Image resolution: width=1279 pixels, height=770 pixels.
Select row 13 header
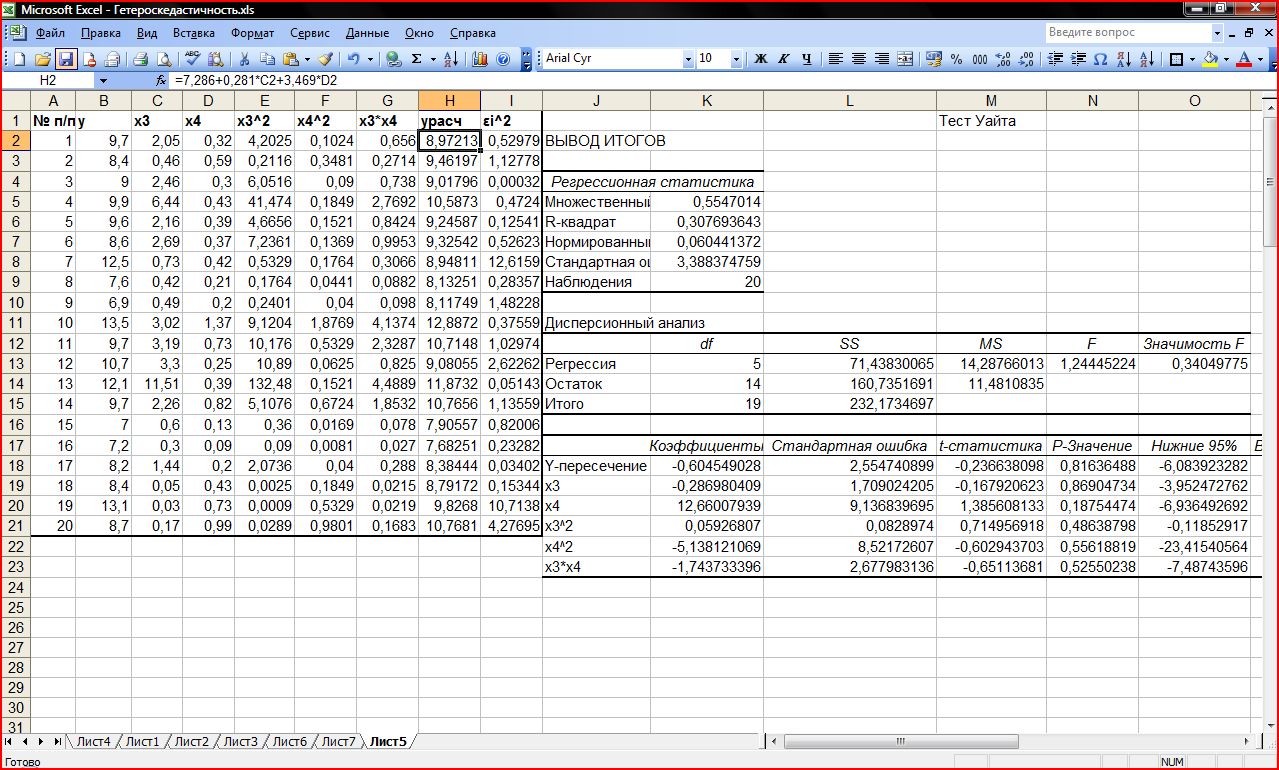point(15,363)
